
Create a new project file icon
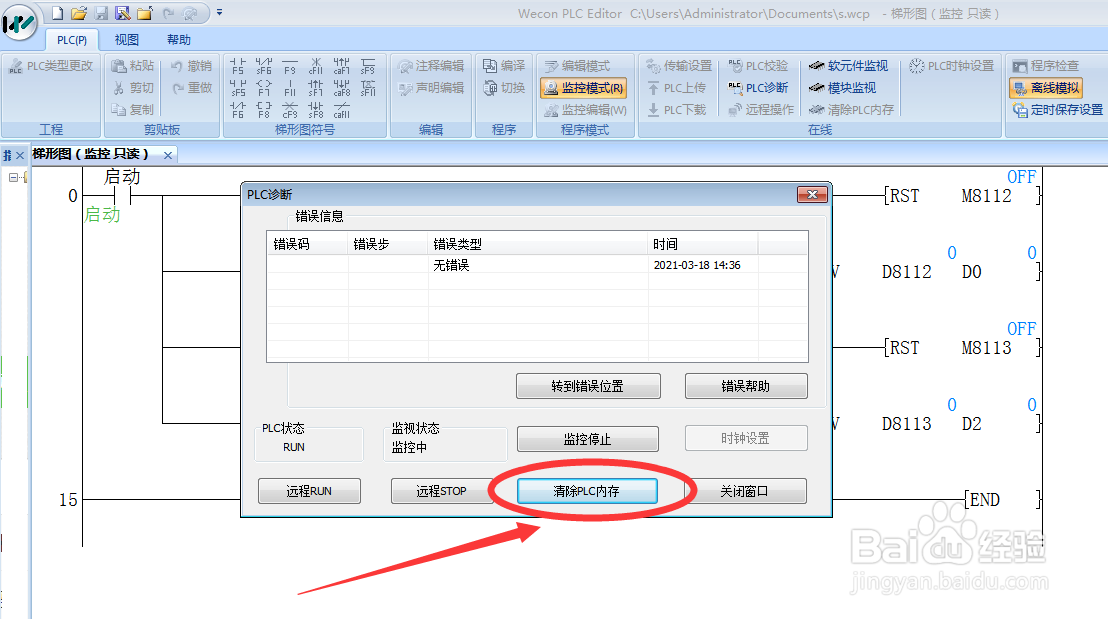coord(58,13)
